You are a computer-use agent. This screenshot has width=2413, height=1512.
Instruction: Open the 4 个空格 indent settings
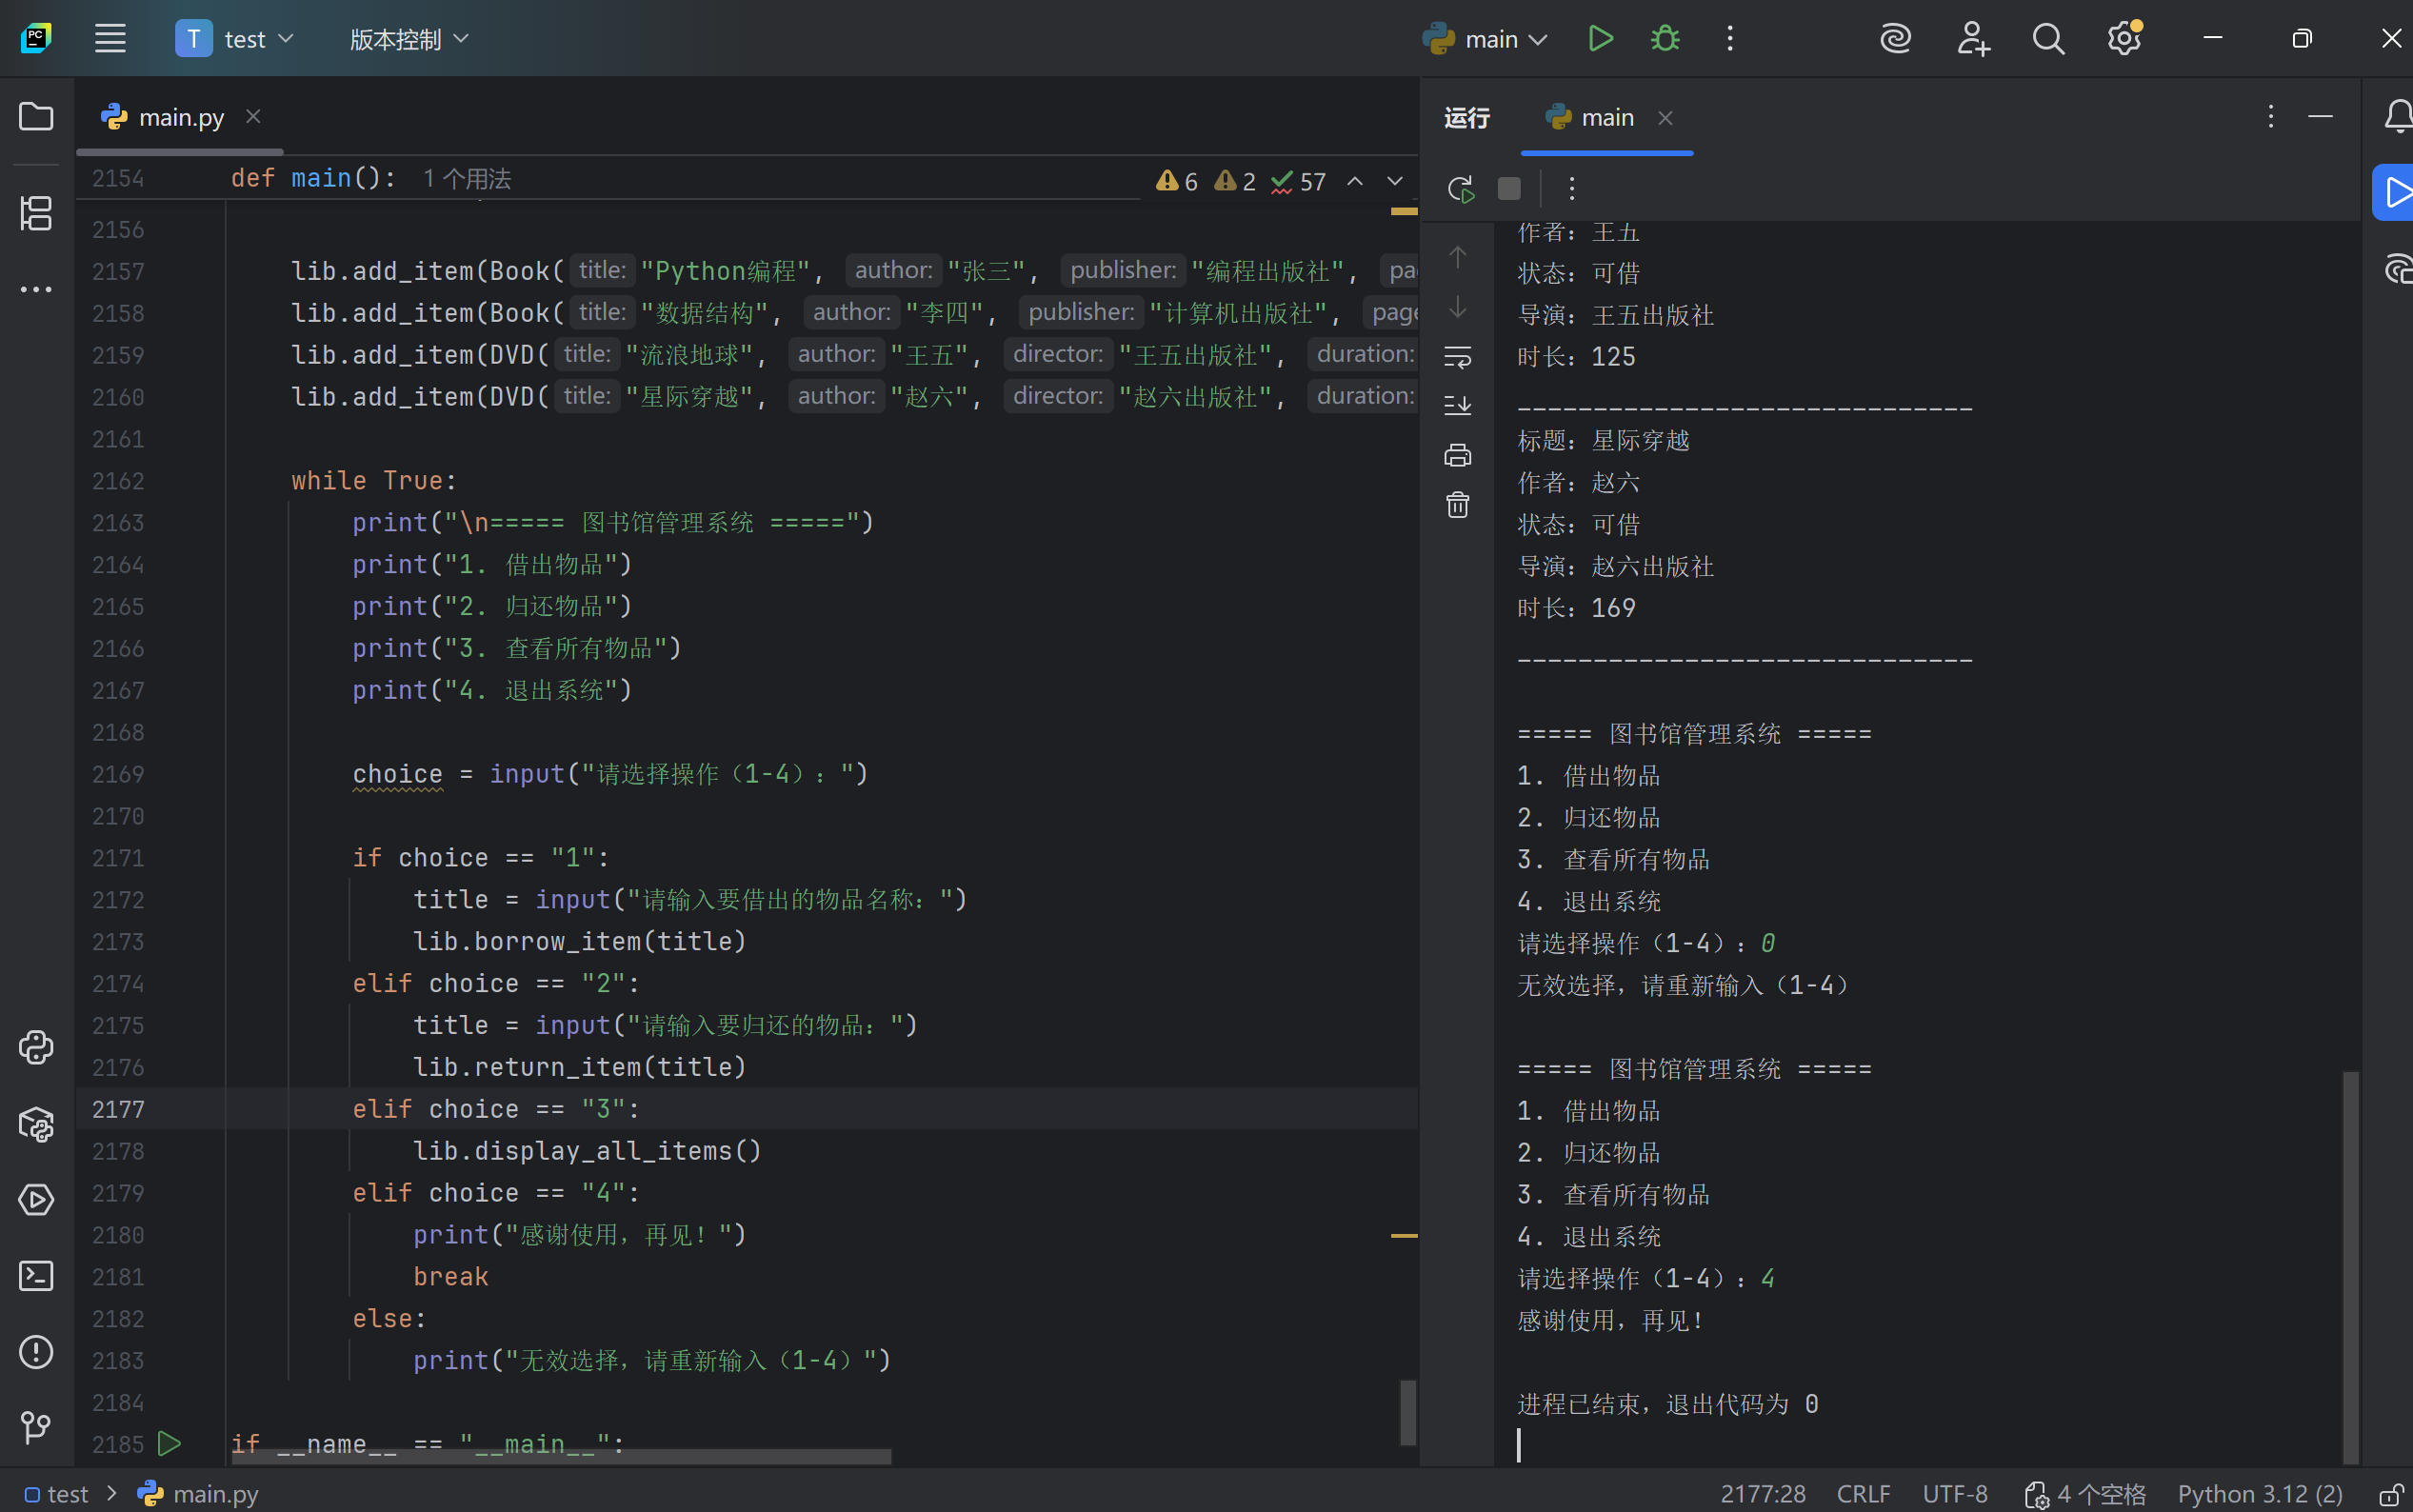(x=2086, y=1494)
